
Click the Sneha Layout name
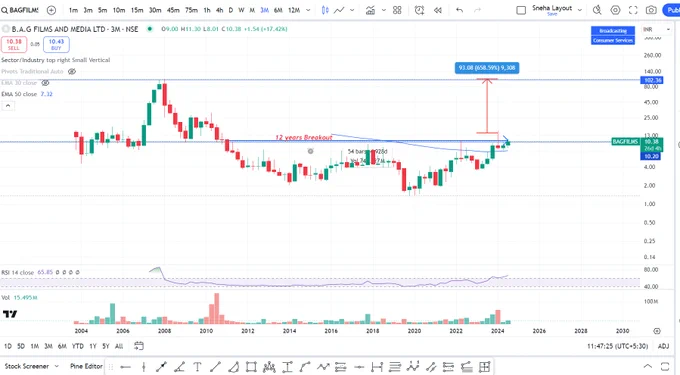click(552, 8)
